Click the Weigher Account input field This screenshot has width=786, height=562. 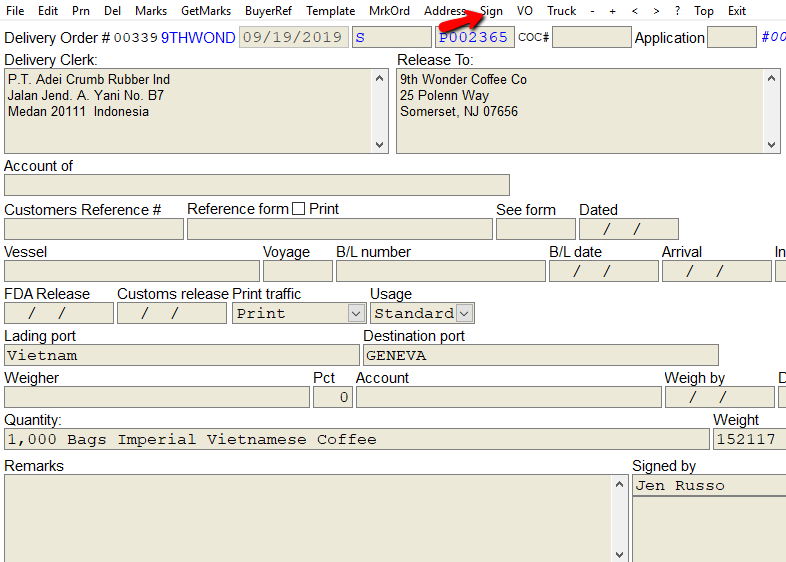point(509,397)
